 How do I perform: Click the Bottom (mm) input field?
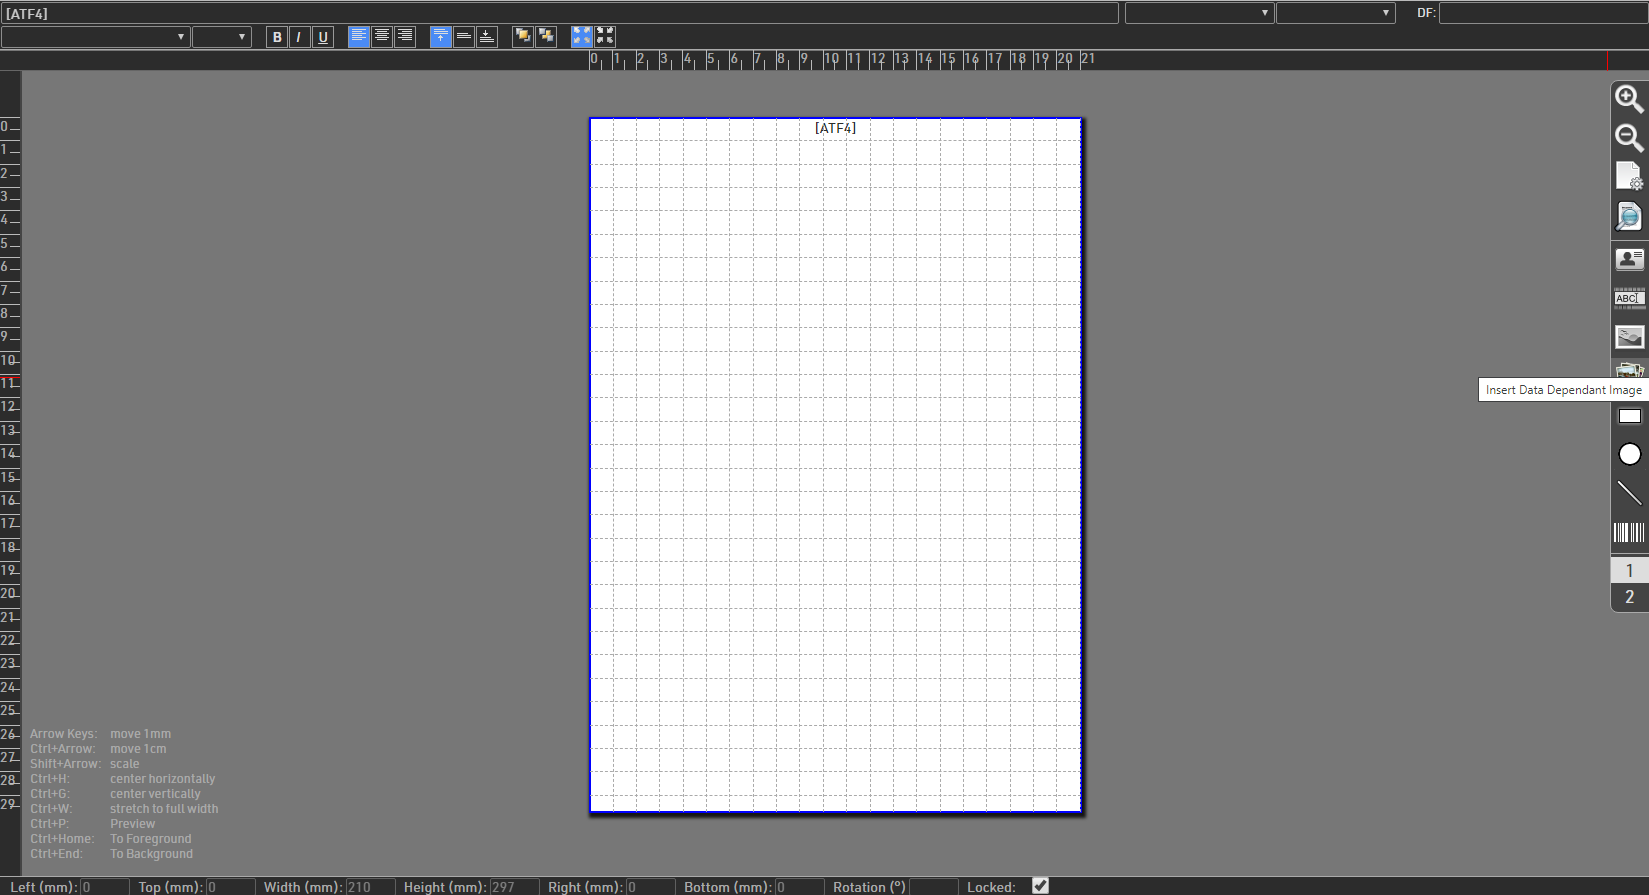click(800, 887)
